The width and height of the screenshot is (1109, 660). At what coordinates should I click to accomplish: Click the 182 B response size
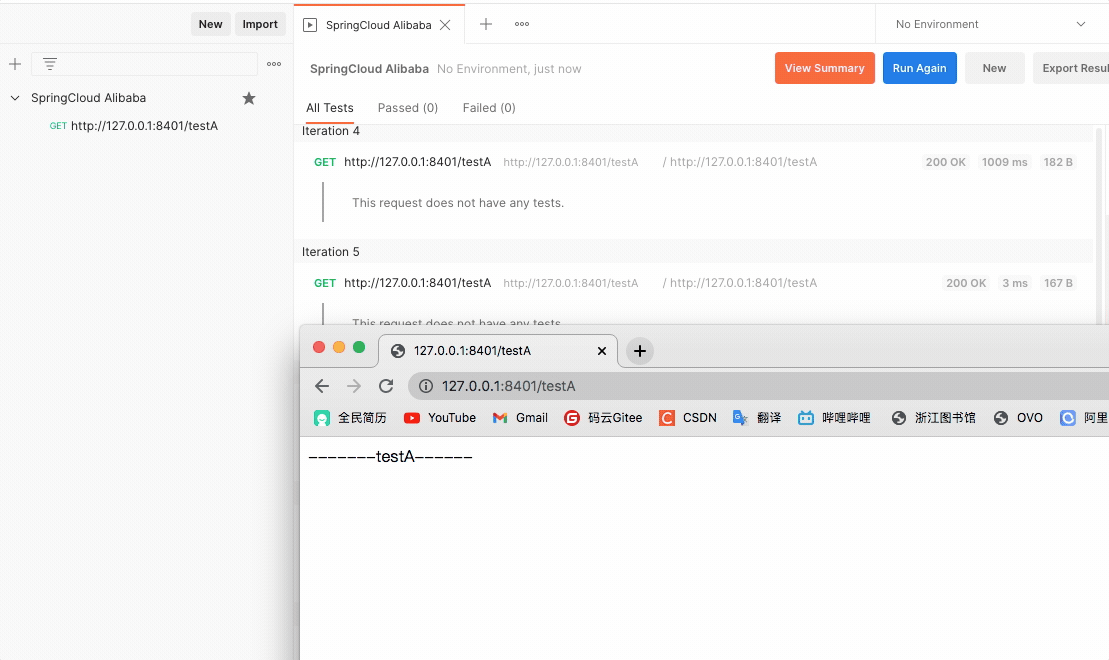1058,162
